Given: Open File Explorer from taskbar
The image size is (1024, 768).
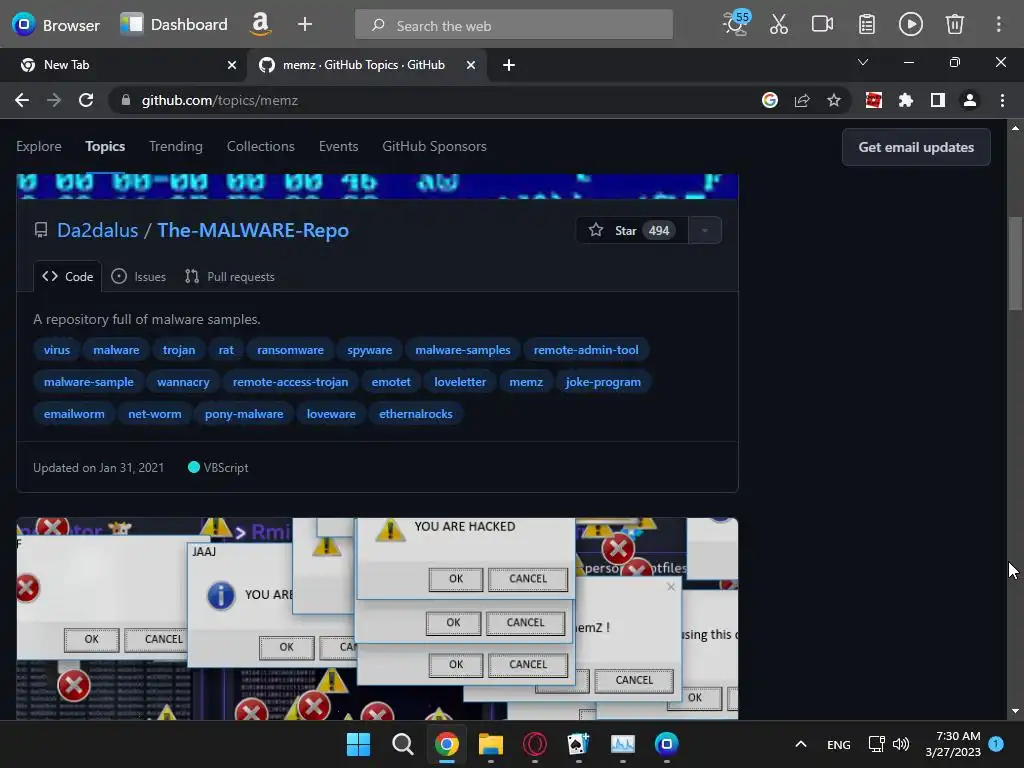Looking at the screenshot, I should pos(490,744).
